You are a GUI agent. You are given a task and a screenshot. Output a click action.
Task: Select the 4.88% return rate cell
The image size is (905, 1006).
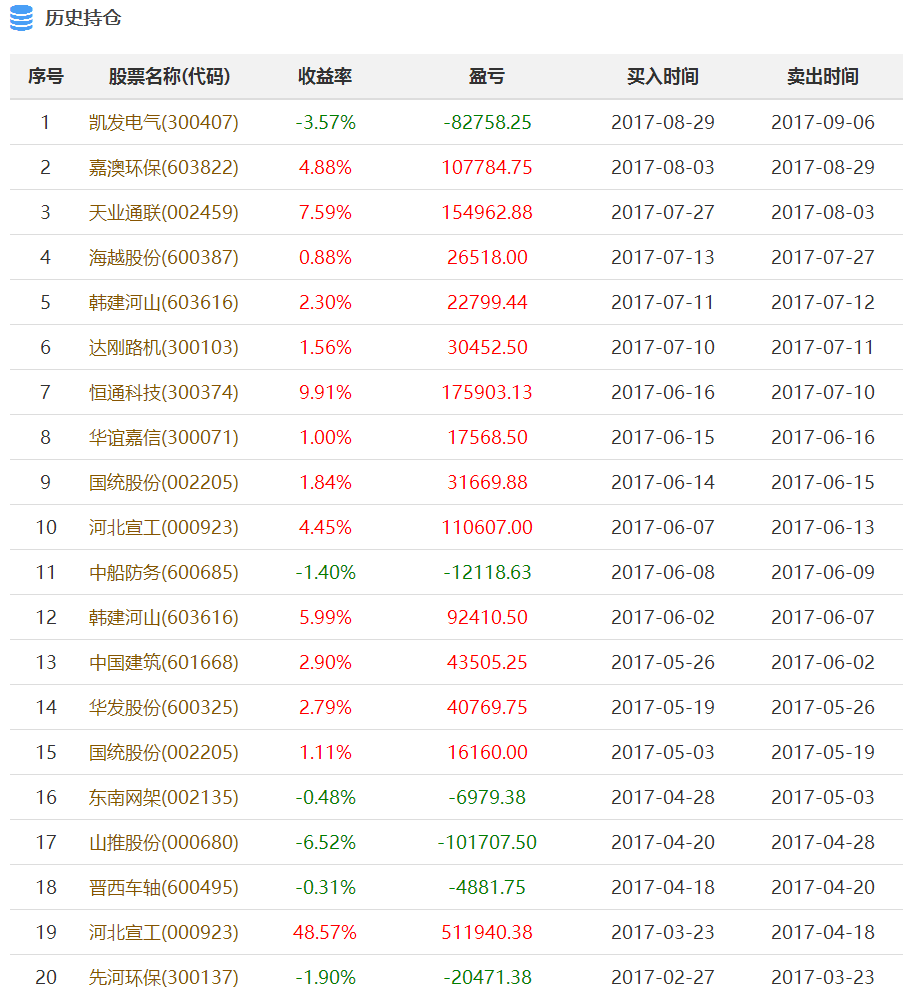tap(325, 167)
